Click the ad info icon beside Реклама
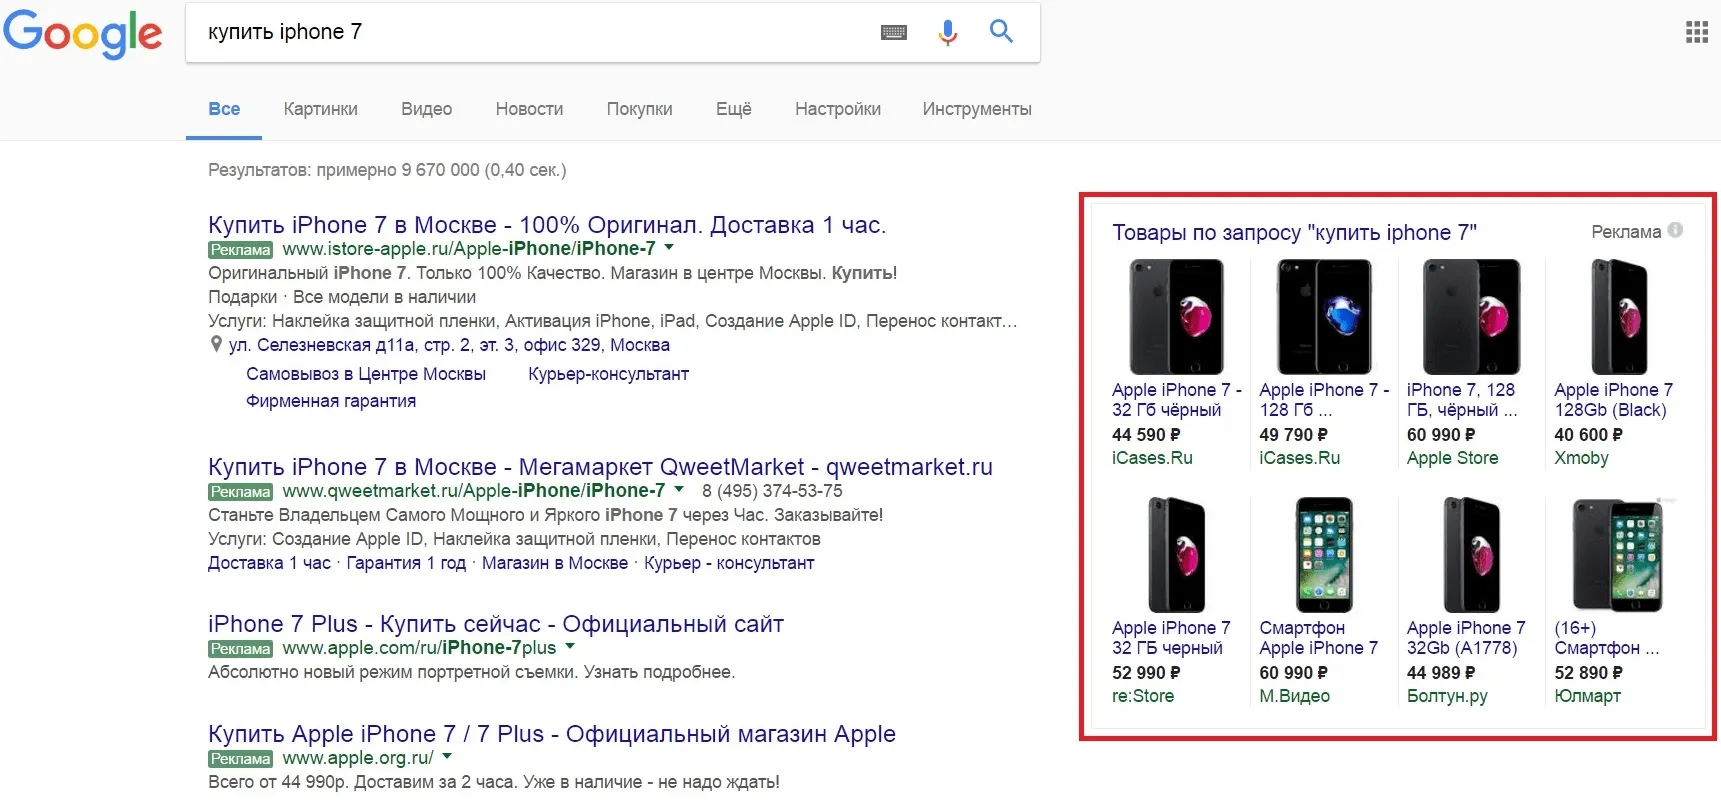The height and width of the screenshot is (810, 1721). click(x=1675, y=230)
